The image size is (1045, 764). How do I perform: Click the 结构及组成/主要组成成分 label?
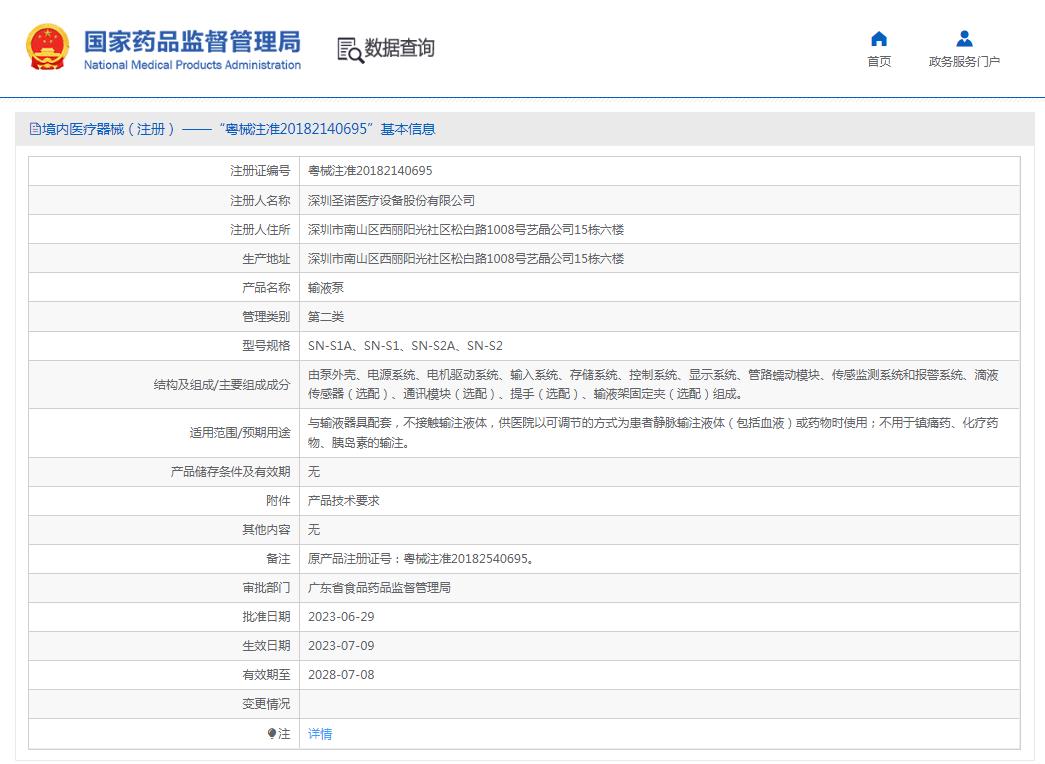coord(222,385)
